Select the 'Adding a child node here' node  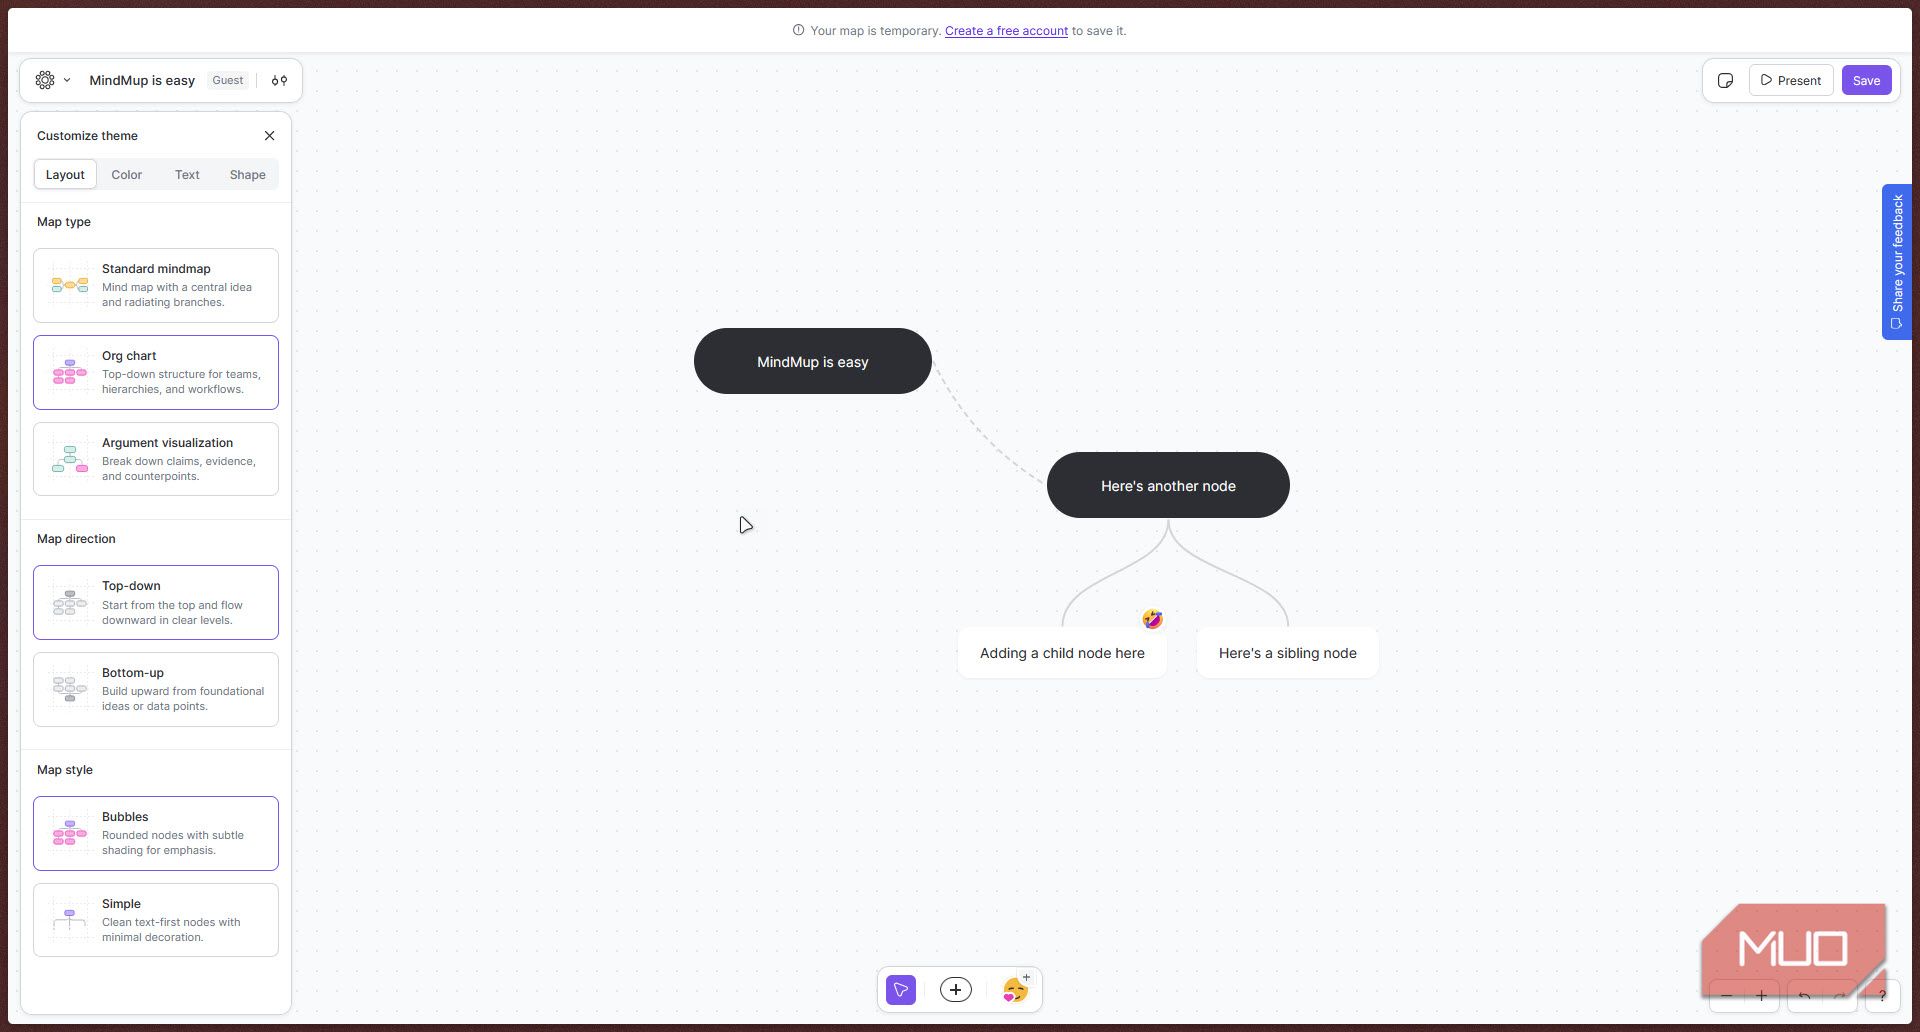point(1062,653)
